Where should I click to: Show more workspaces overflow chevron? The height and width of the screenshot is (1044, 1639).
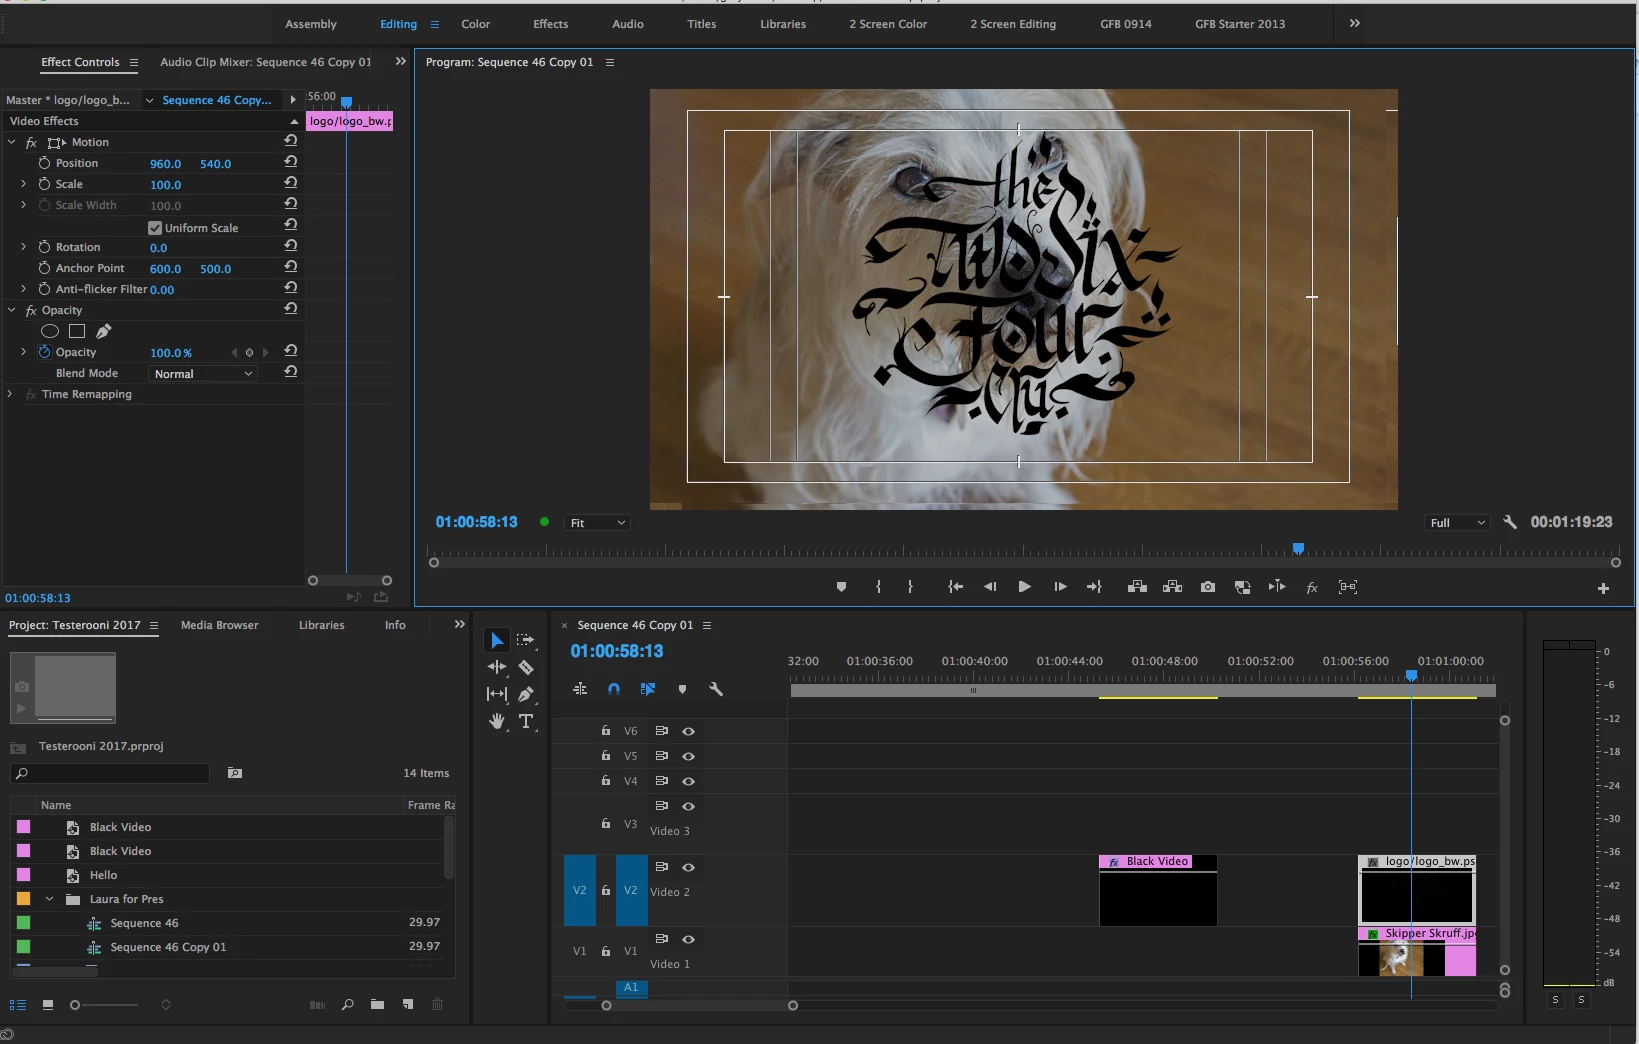(x=1355, y=23)
